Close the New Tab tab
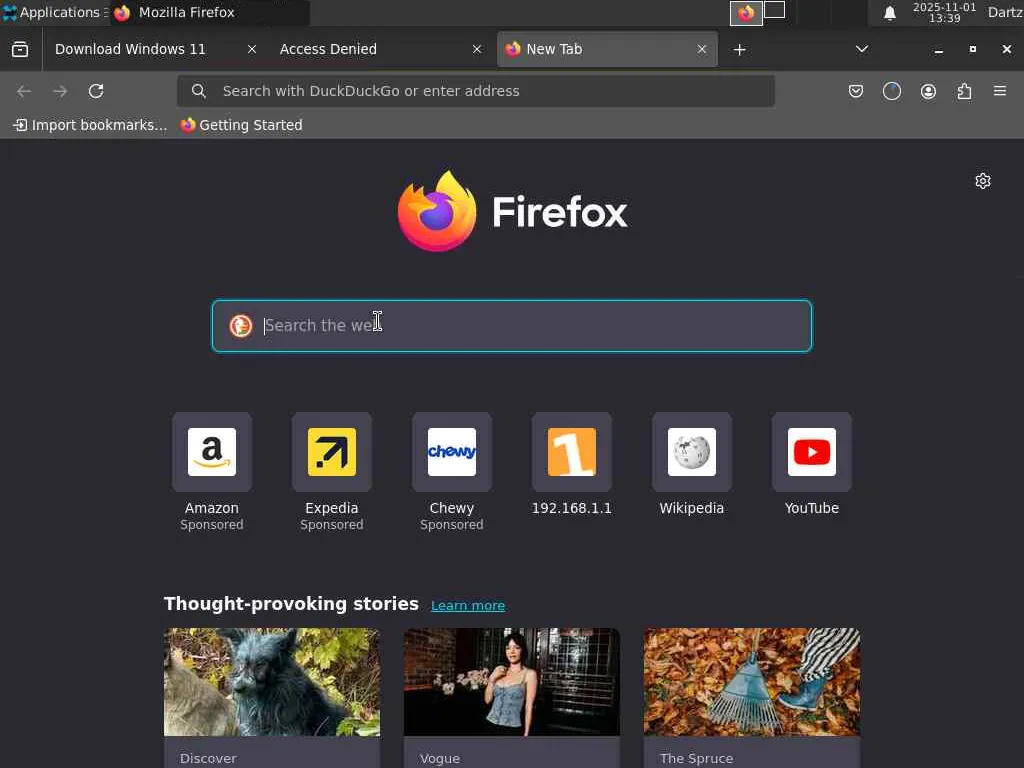Screen dimensions: 1024x768 701,50
